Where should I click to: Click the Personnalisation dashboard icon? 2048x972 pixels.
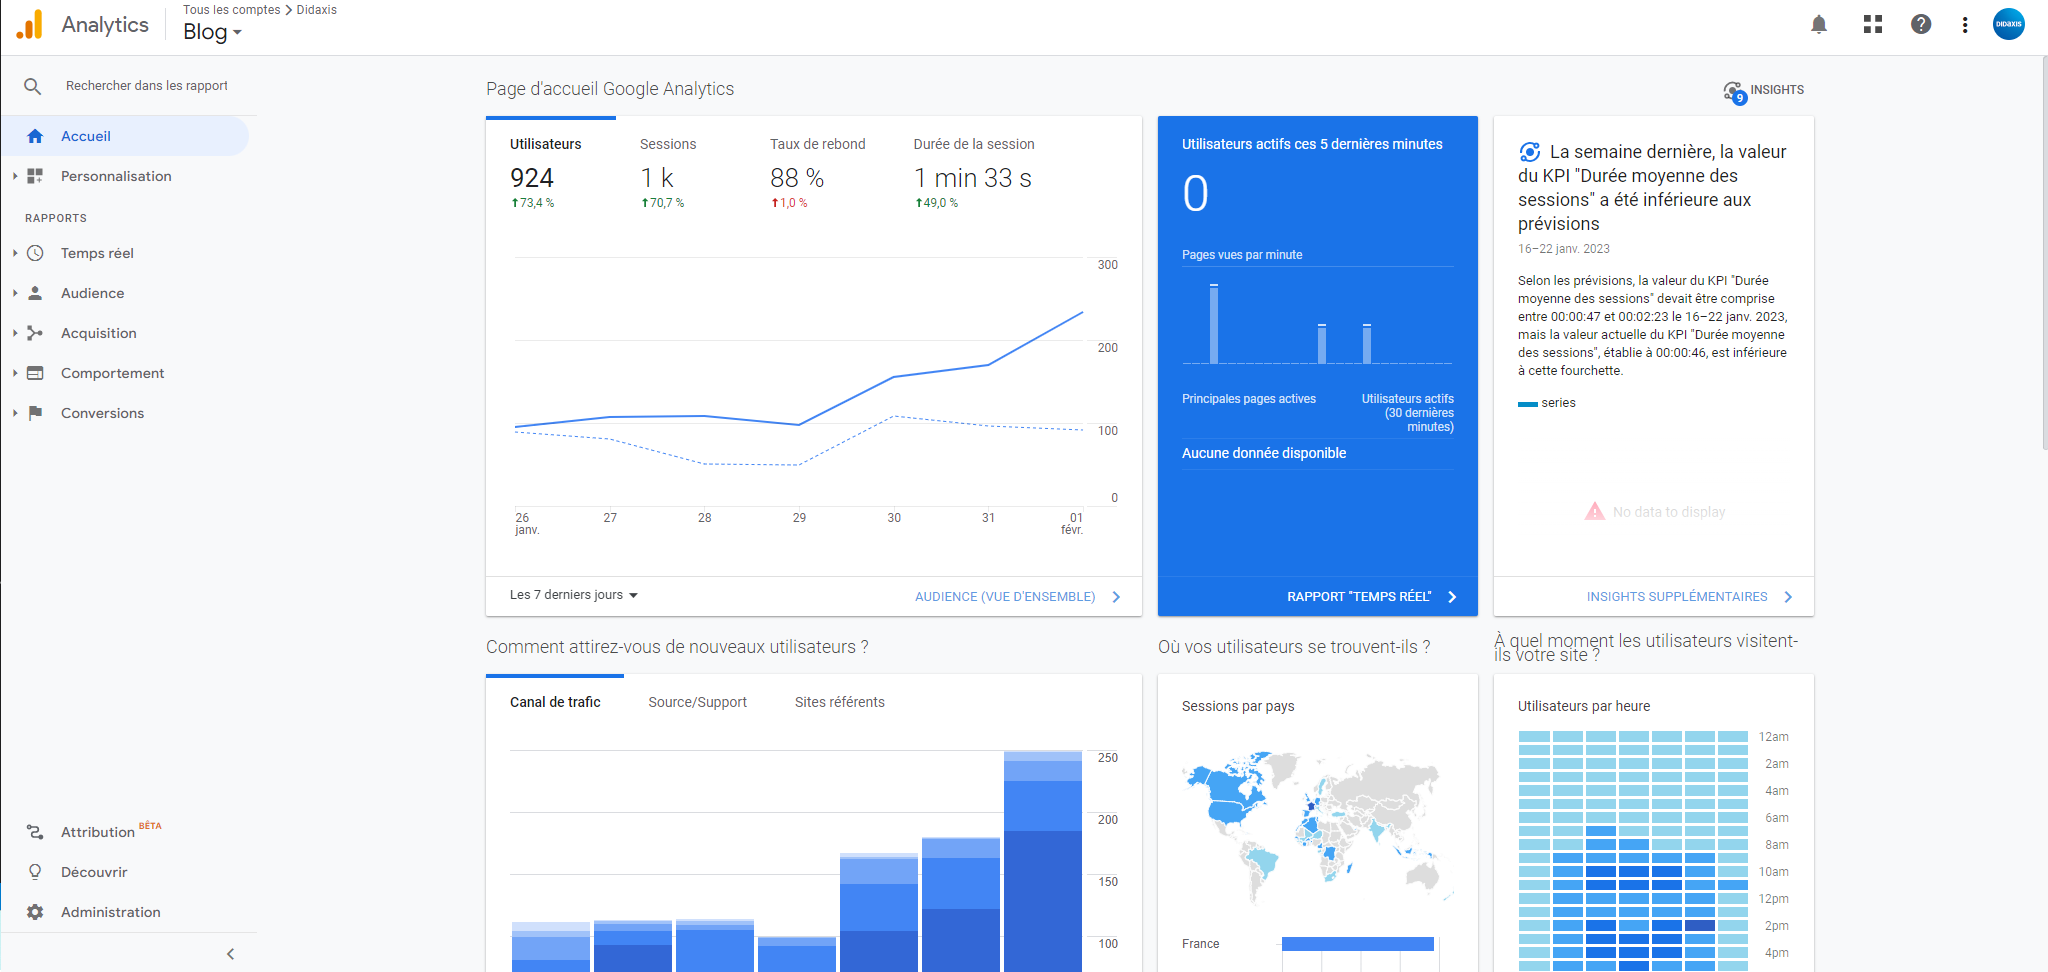pos(35,176)
